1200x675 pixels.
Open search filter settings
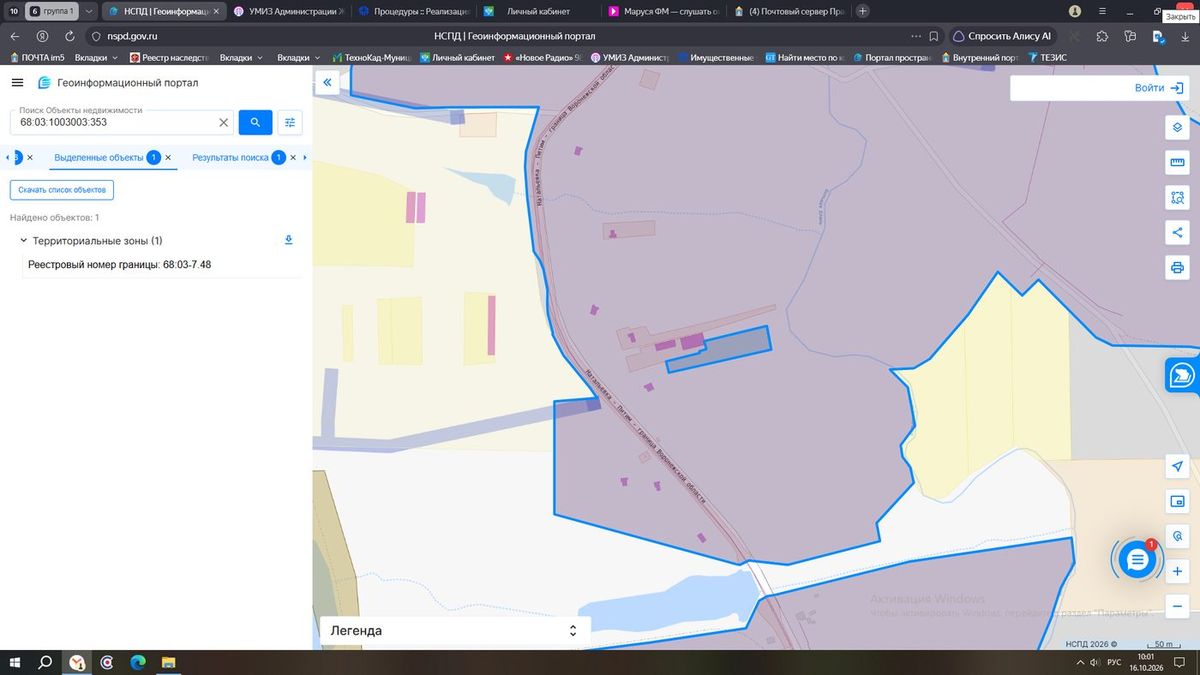pos(290,122)
